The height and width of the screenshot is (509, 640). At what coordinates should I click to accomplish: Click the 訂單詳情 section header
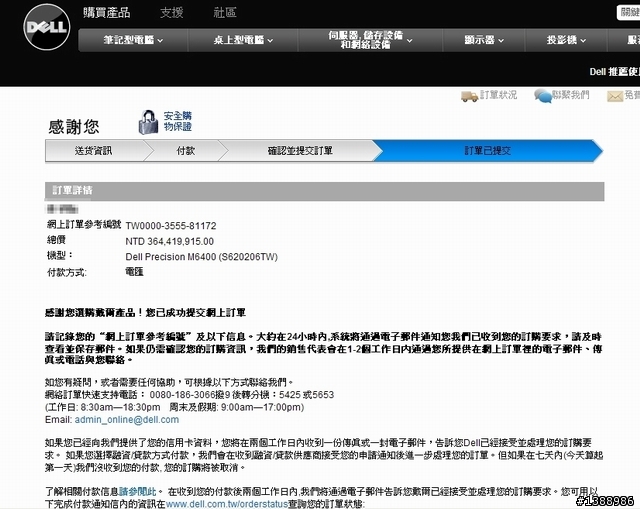324,191
